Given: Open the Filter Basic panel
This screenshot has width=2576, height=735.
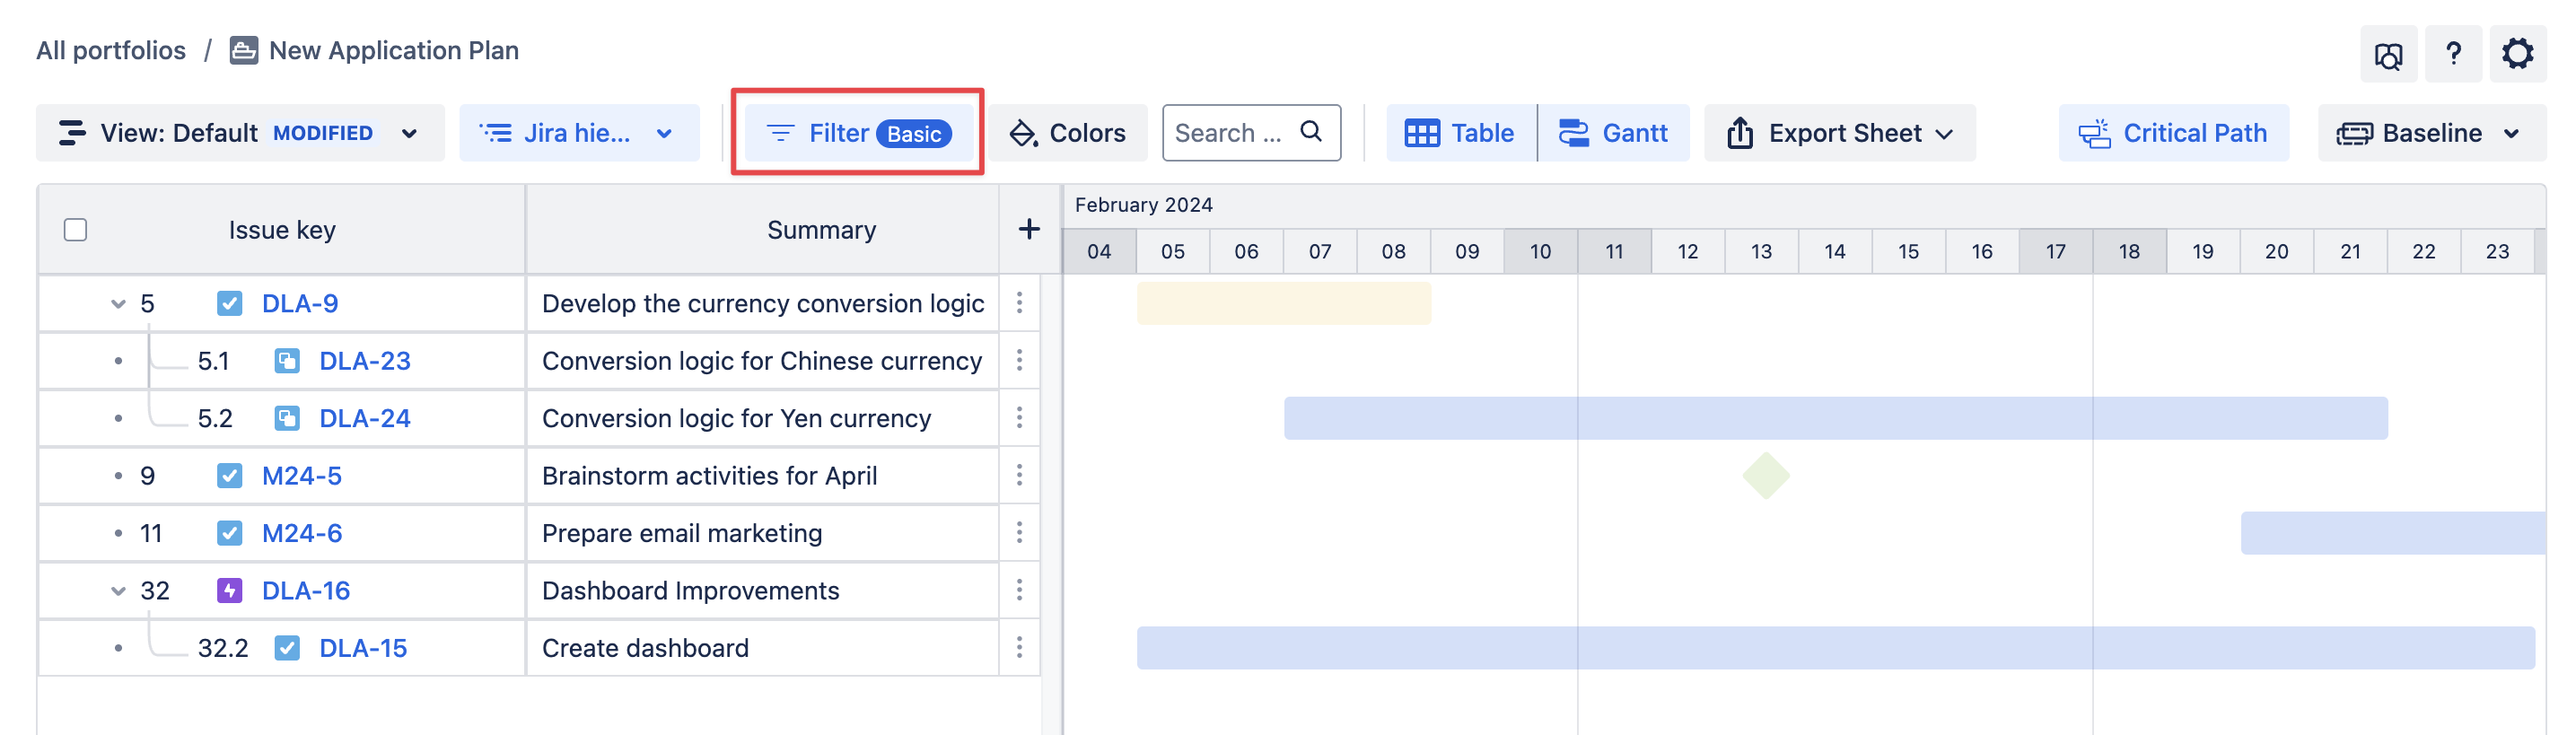Looking at the screenshot, I should click(857, 133).
